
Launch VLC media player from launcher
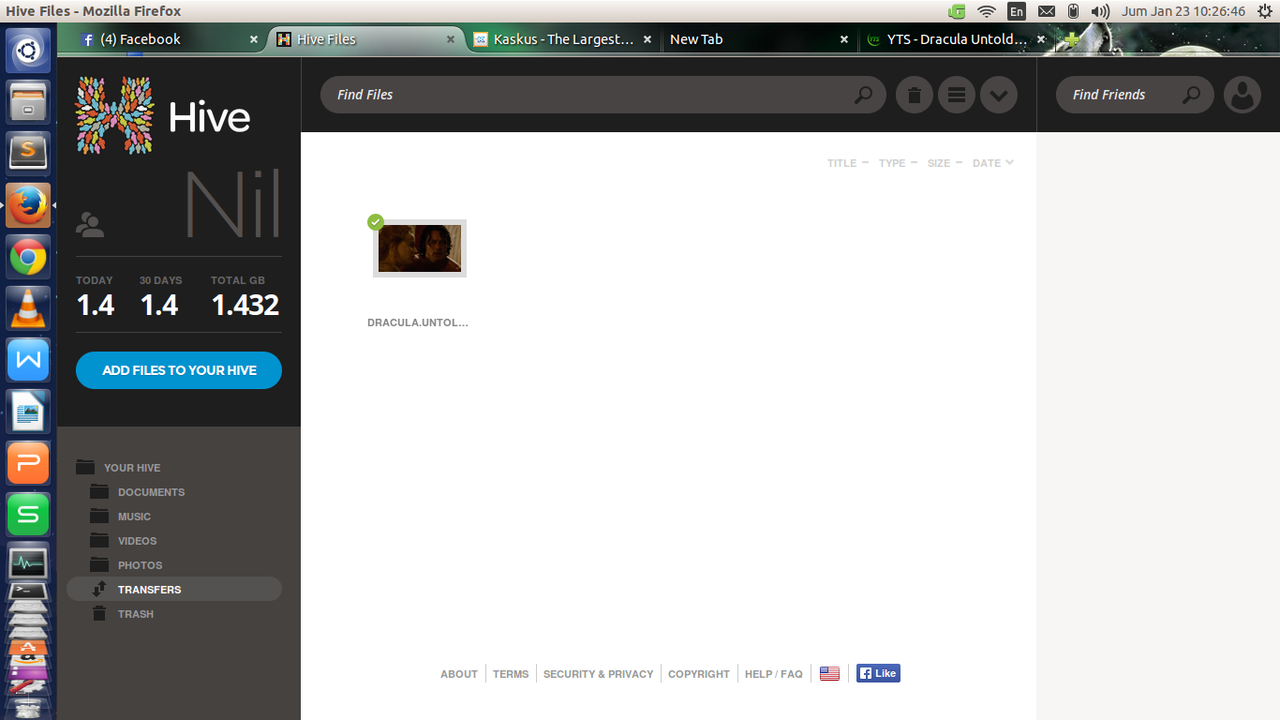(x=28, y=309)
